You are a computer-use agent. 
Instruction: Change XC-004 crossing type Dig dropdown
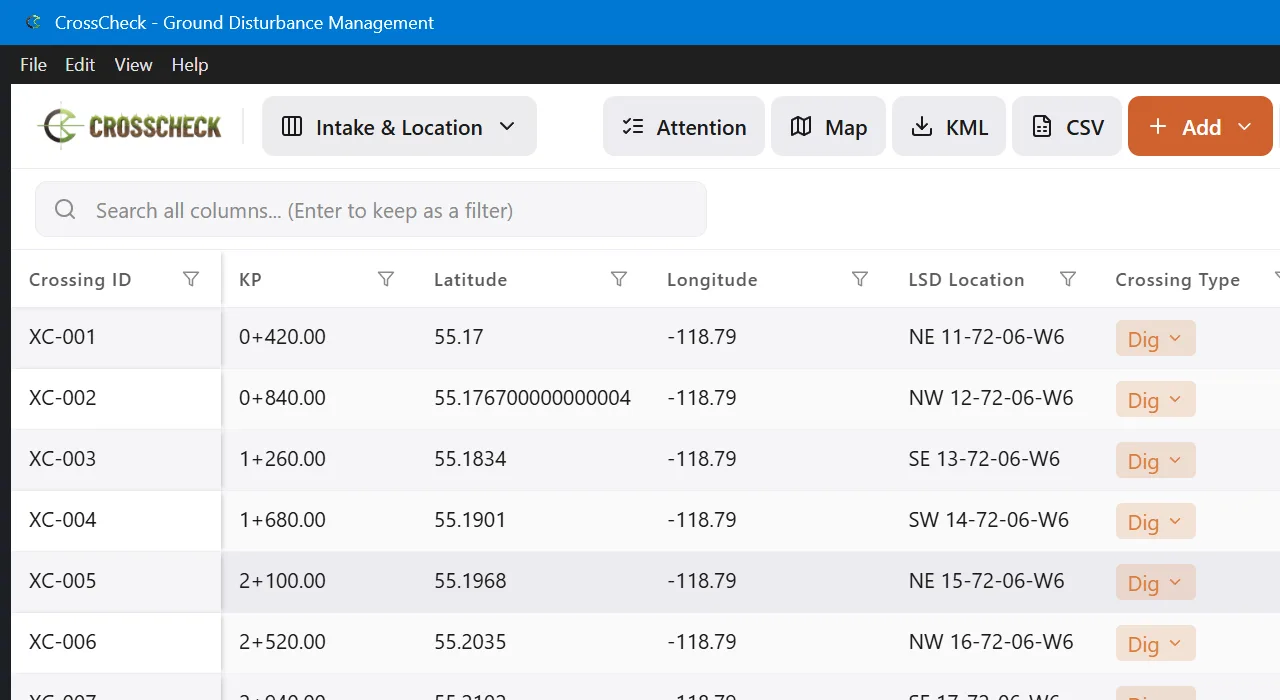[1155, 521]
